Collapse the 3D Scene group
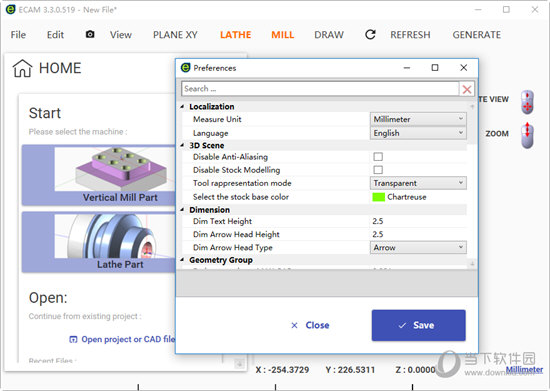Image resolution: width=550 pixels, height=391 pixels. (x=182, y=145)
